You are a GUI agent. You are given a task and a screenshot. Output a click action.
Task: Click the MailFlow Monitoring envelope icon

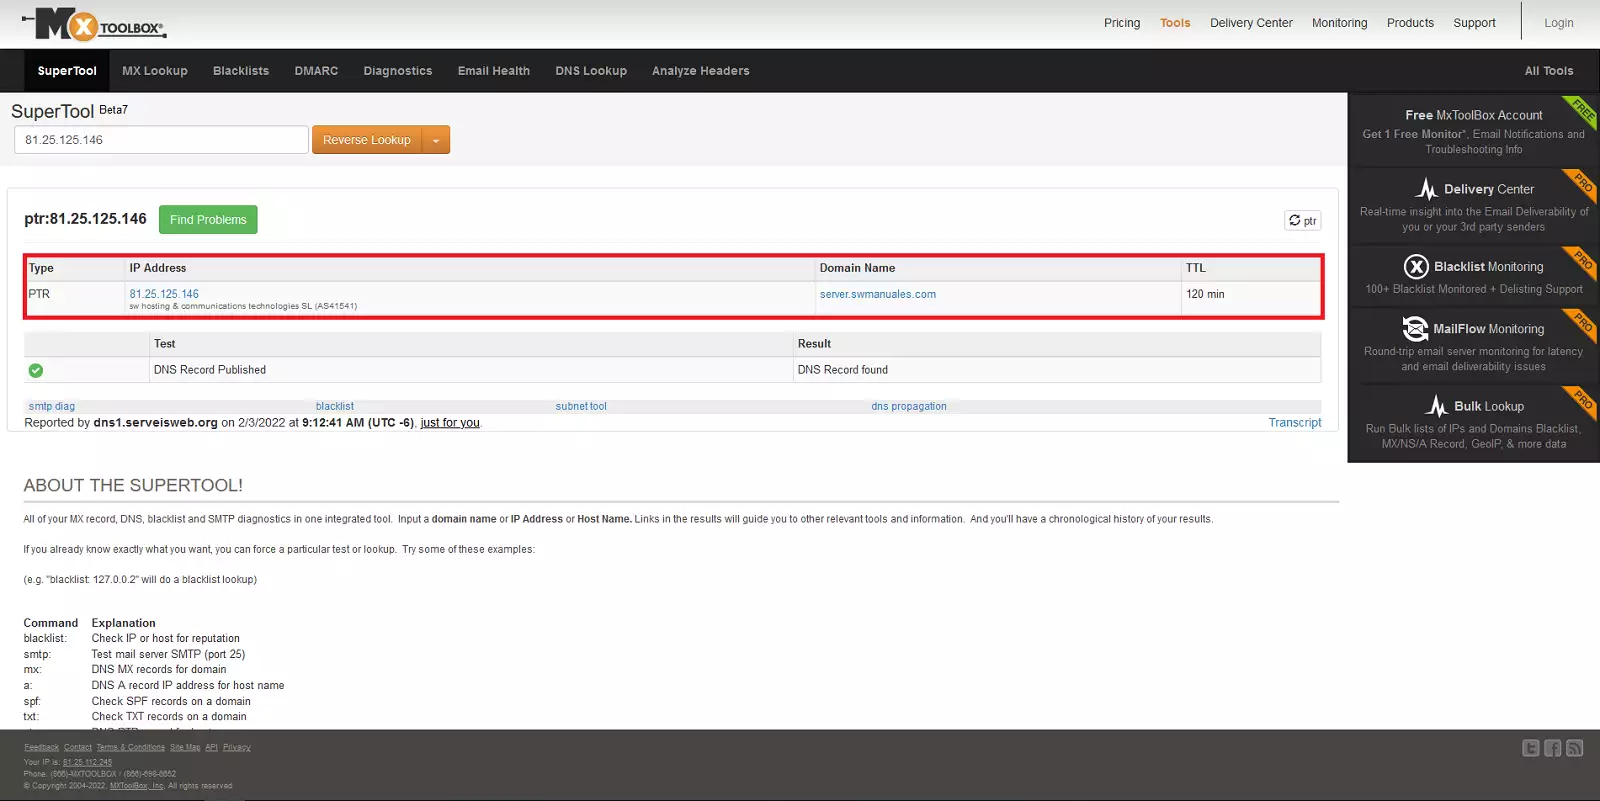(1415, 329)
